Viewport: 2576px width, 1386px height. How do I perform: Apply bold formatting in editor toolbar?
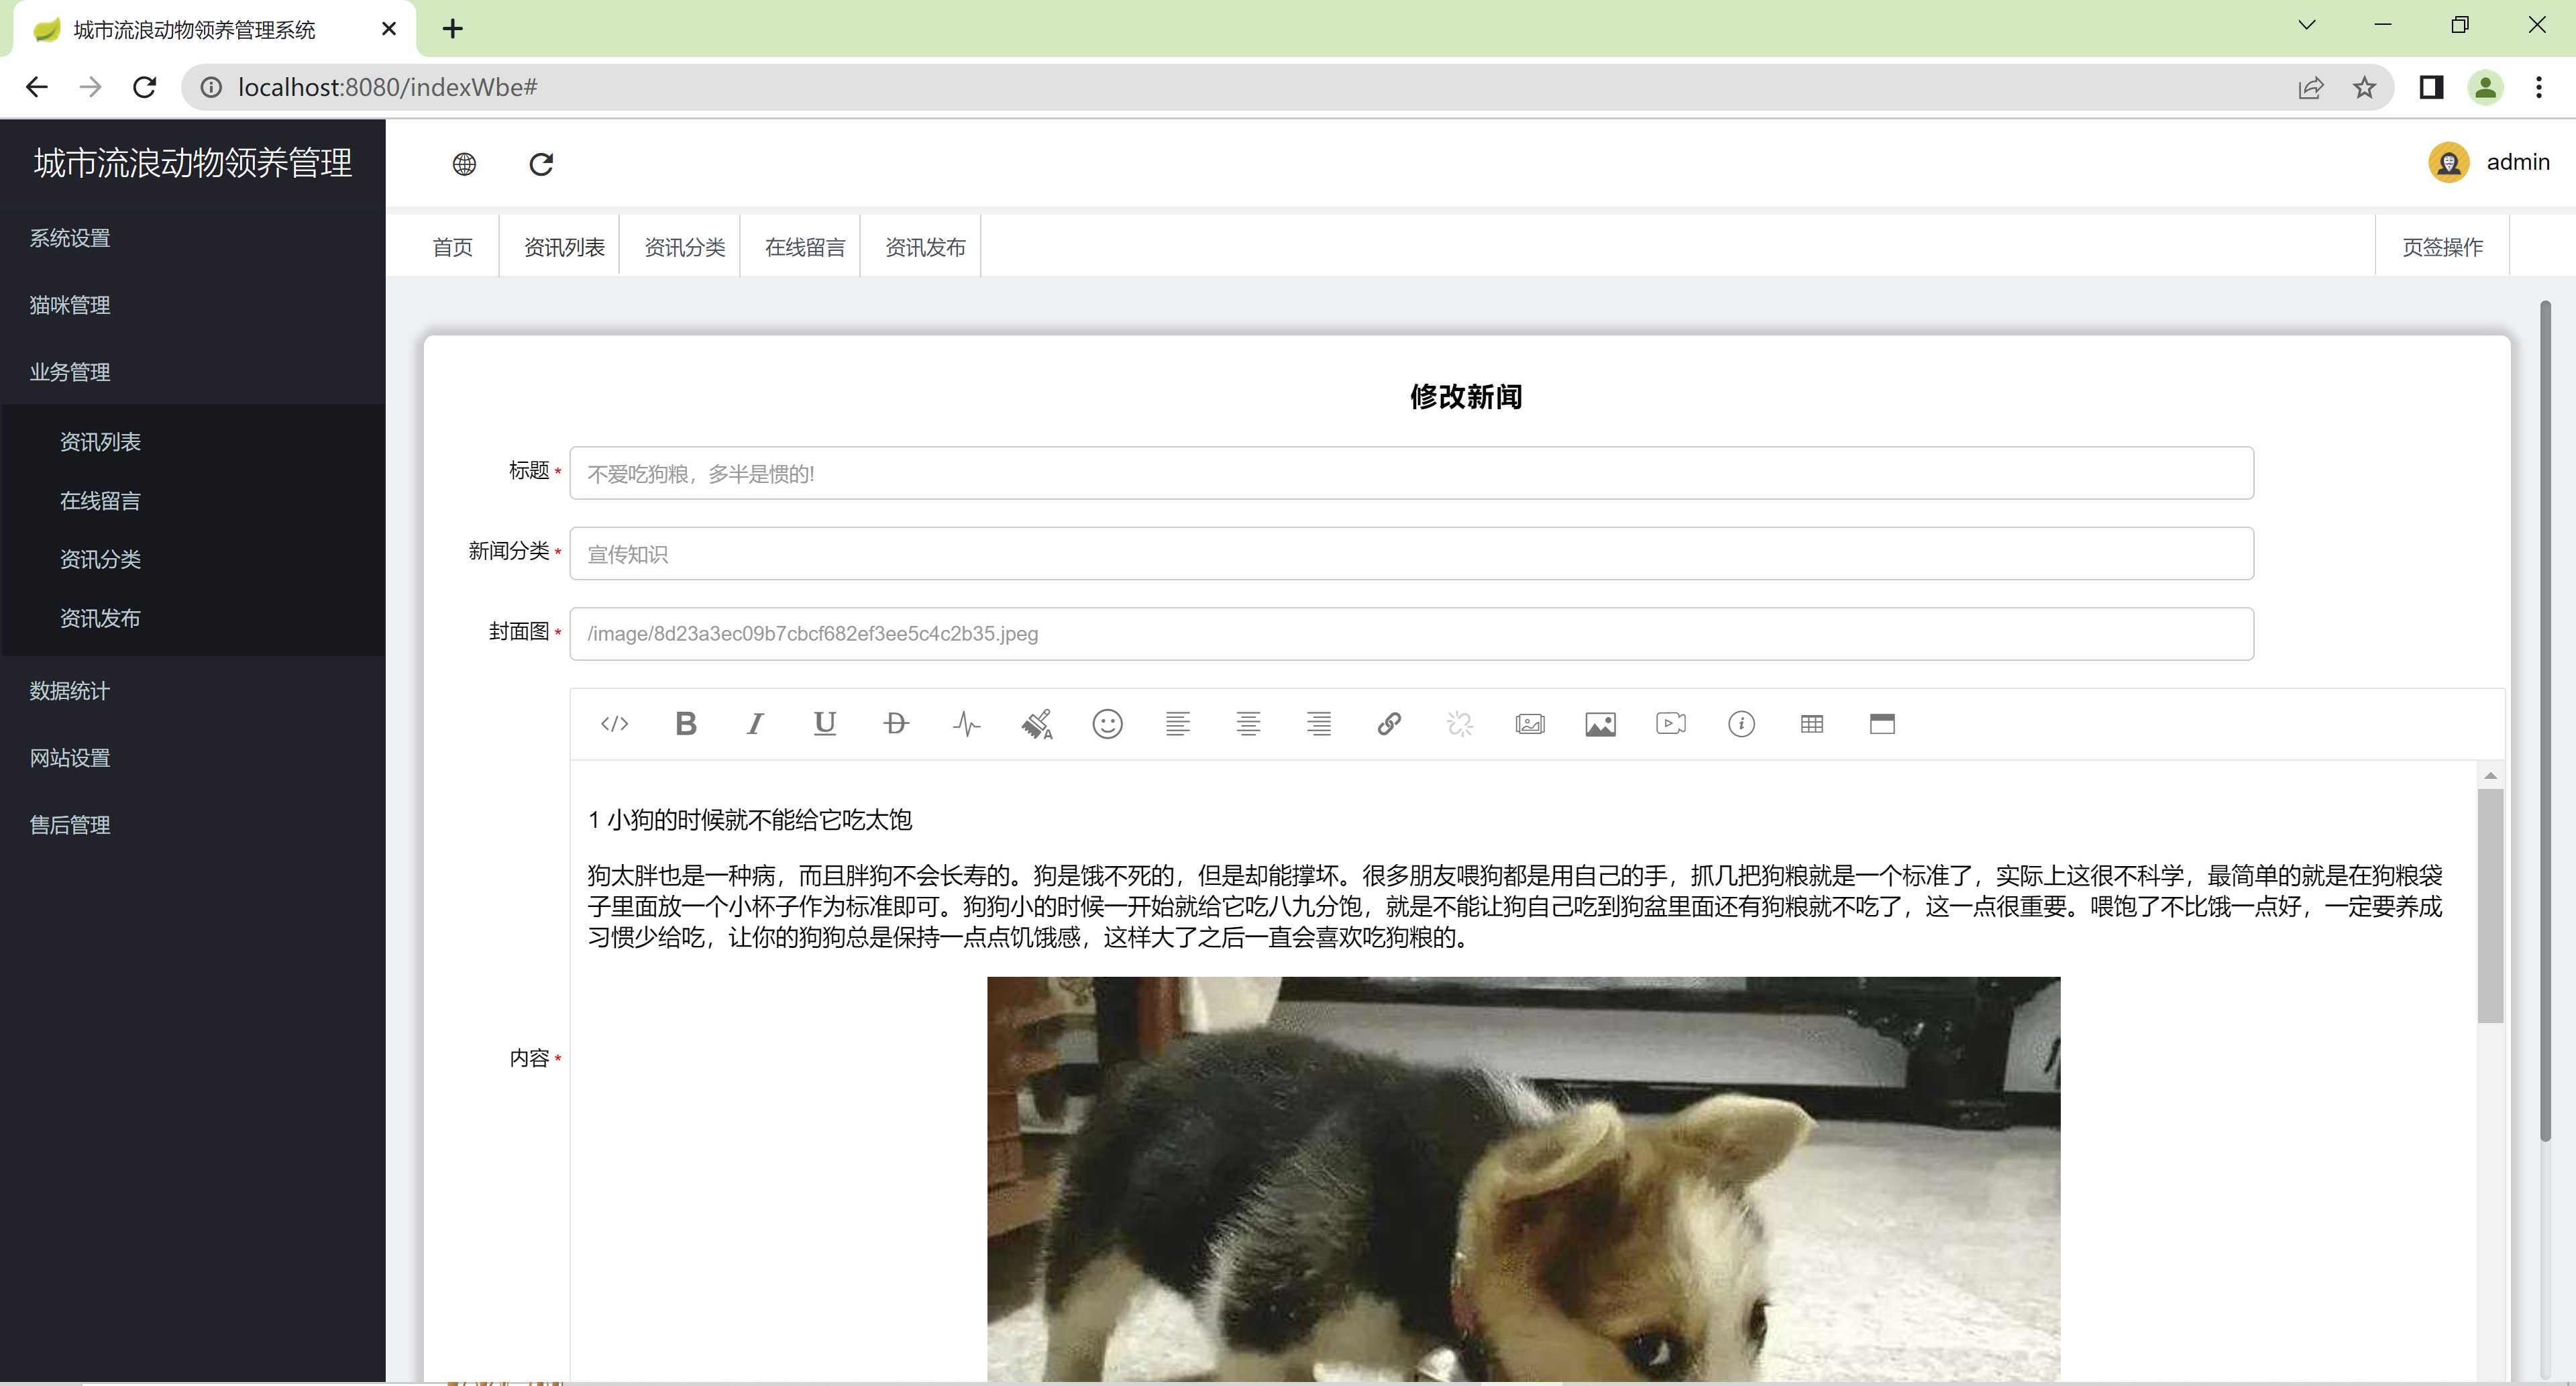pos(685,724)
